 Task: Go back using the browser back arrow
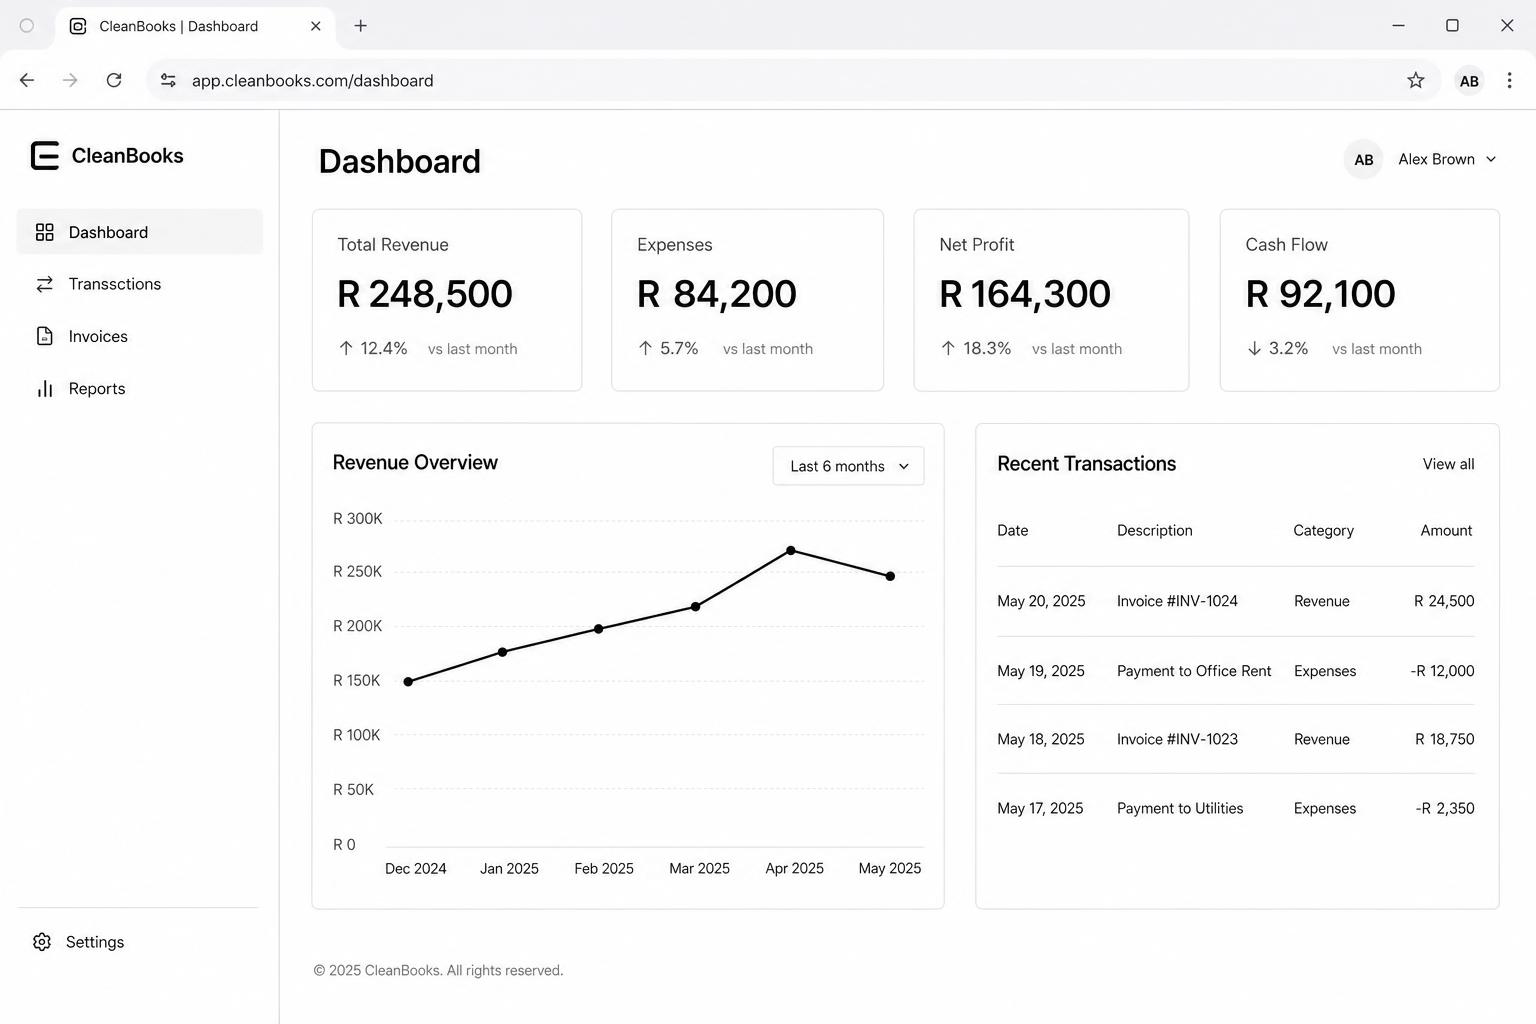(x=27, y=80)
